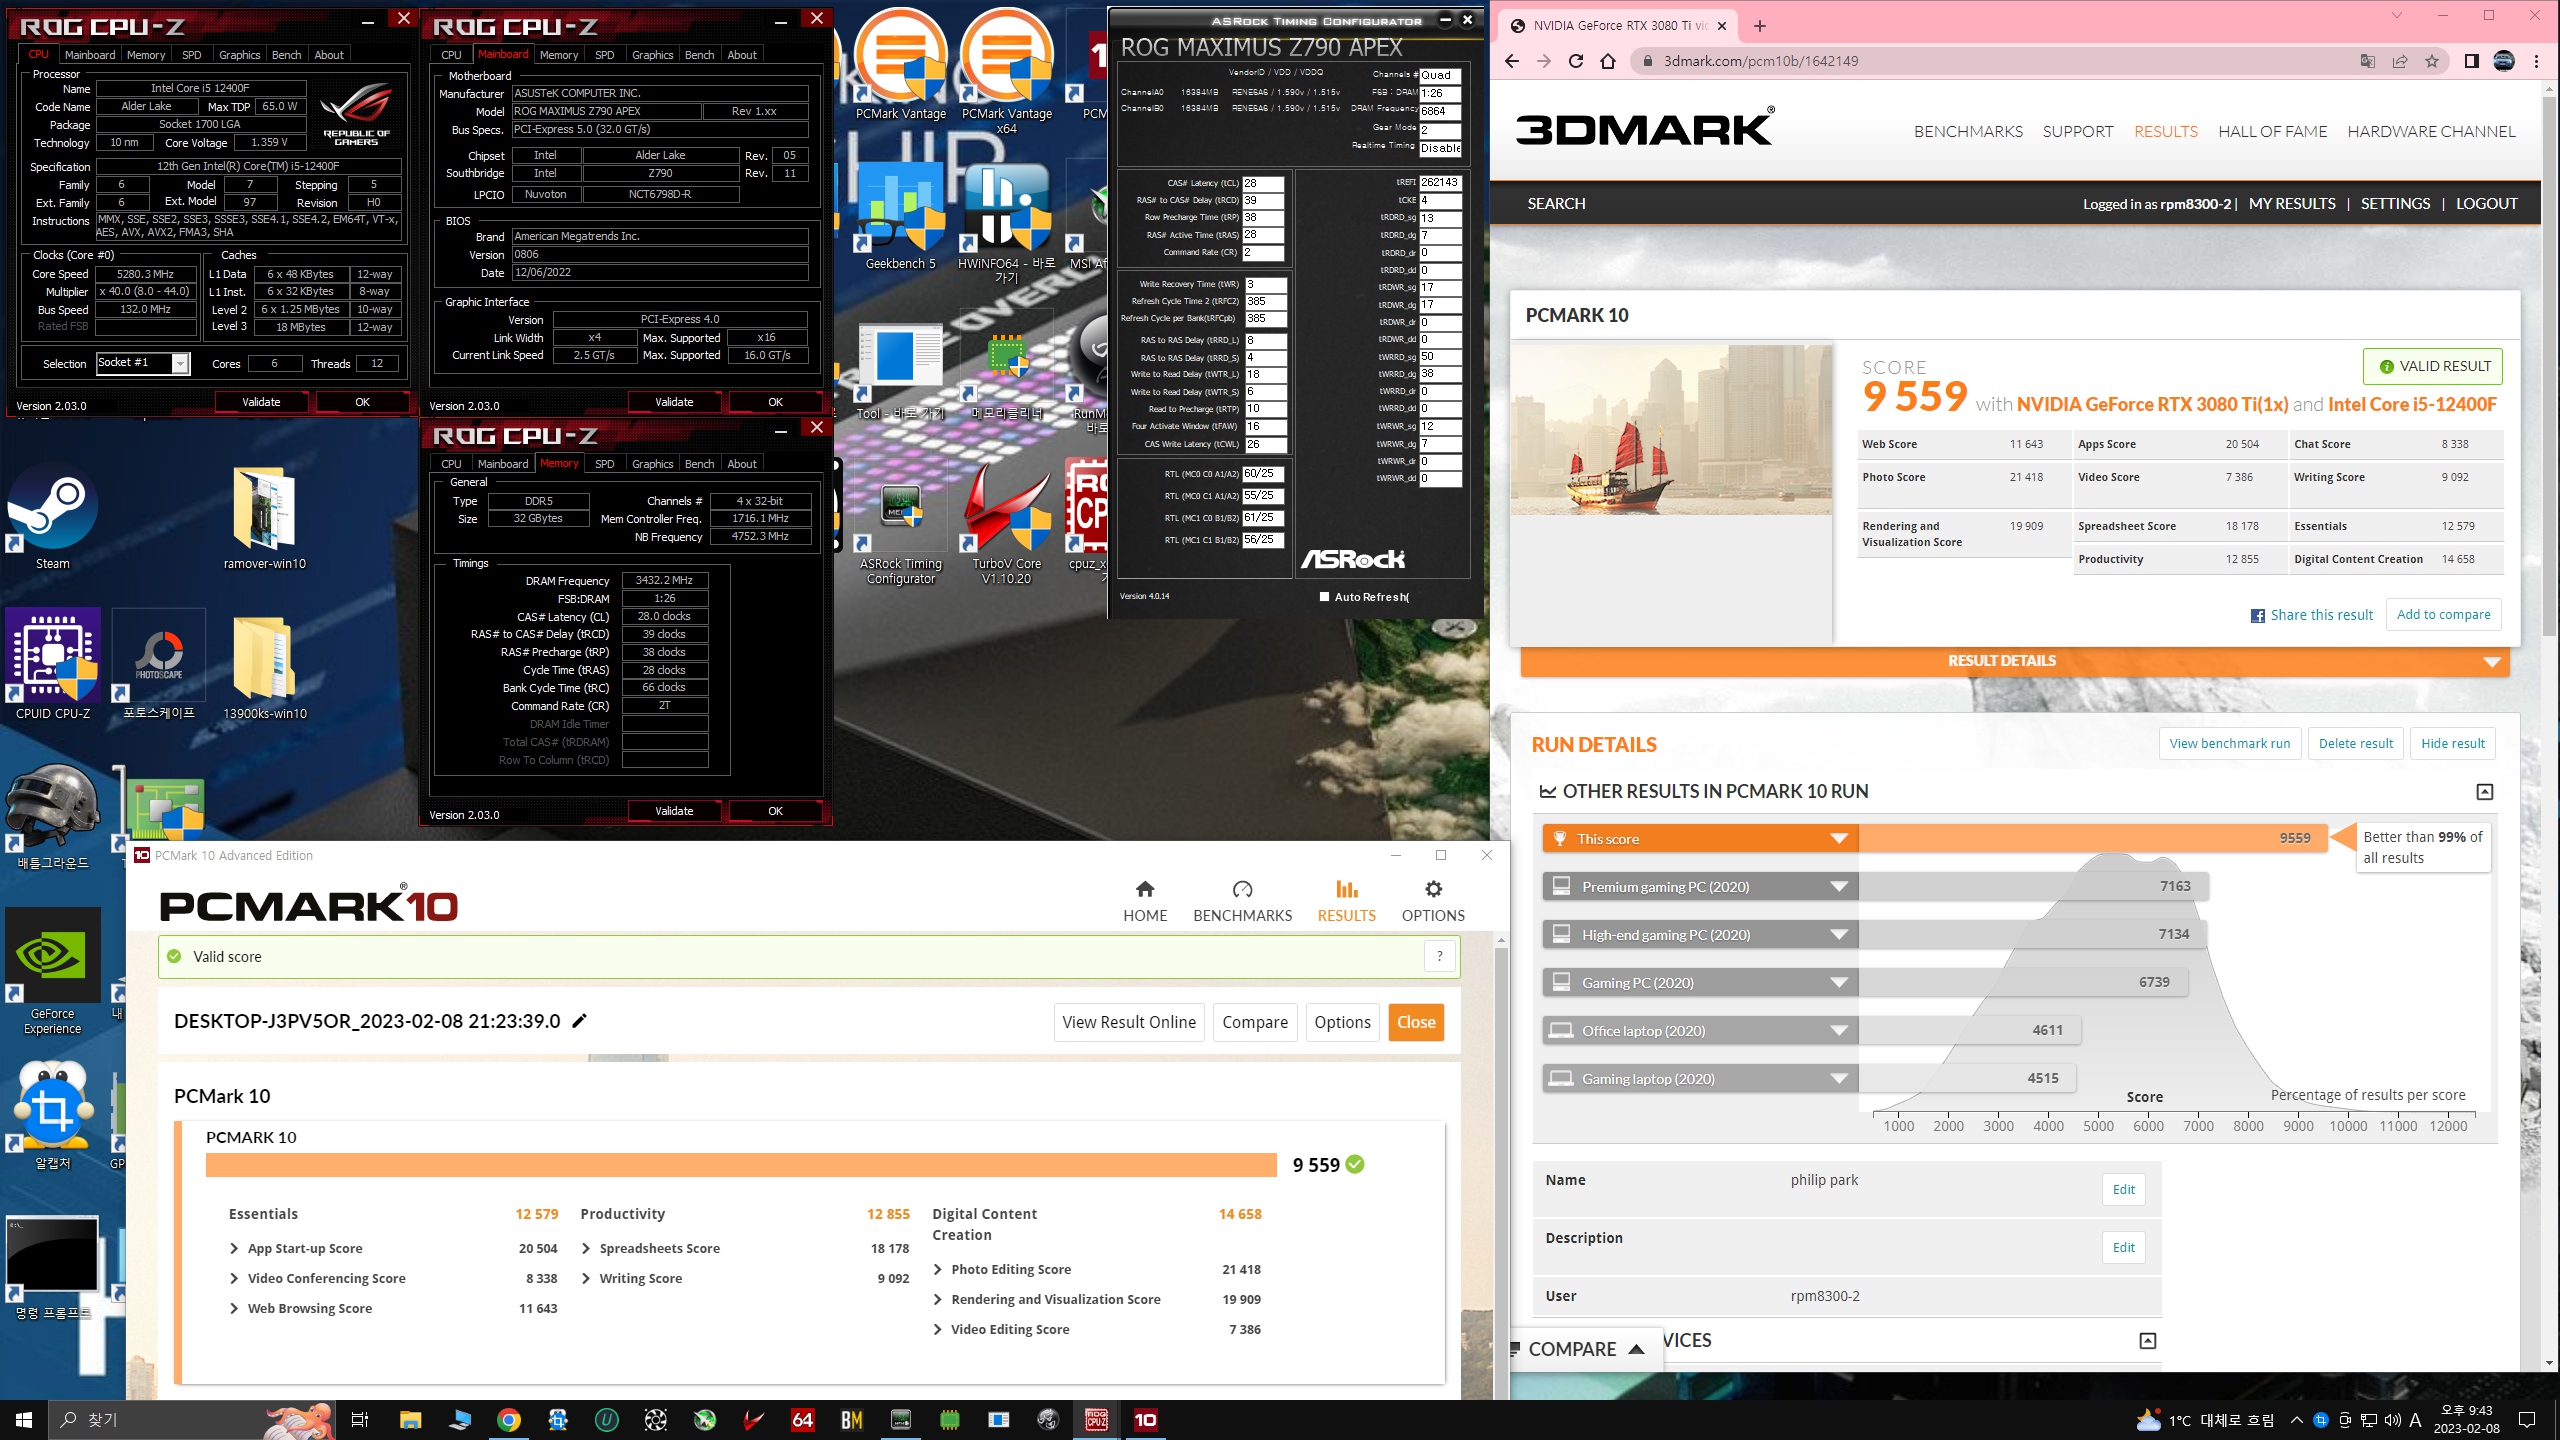Screen dimensions: 2560x1440
Task: Reload the 3dmark.com page
Action: 1576,61
